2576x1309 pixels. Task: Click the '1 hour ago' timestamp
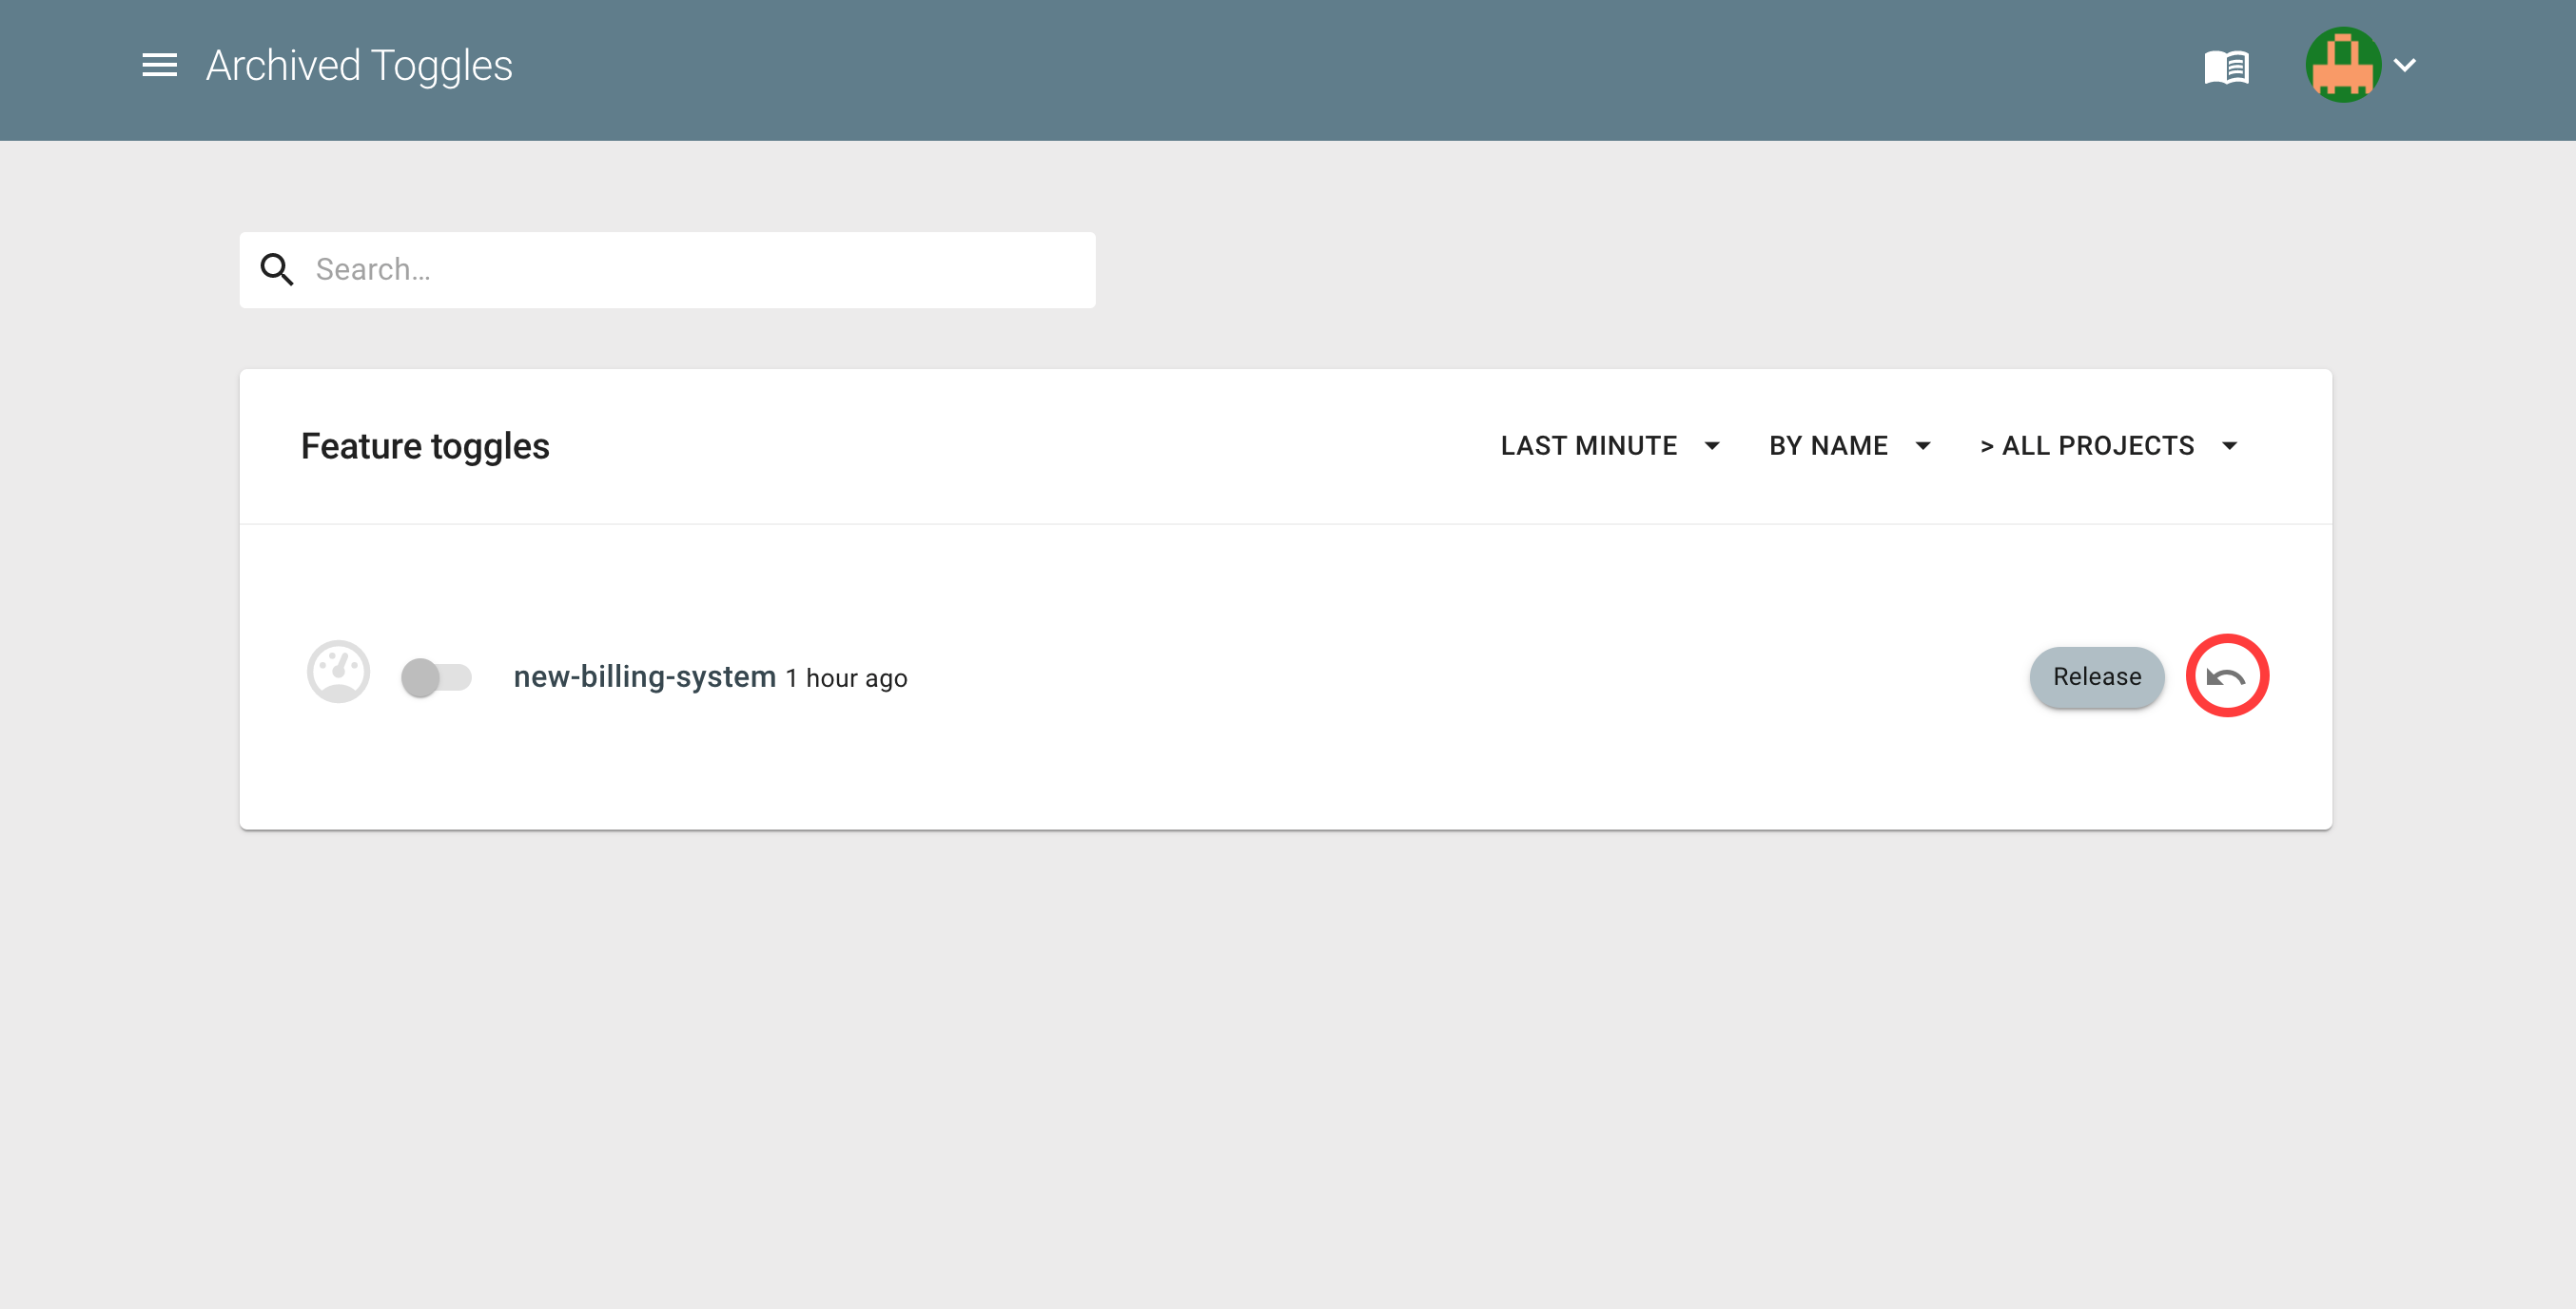point(846,678)
